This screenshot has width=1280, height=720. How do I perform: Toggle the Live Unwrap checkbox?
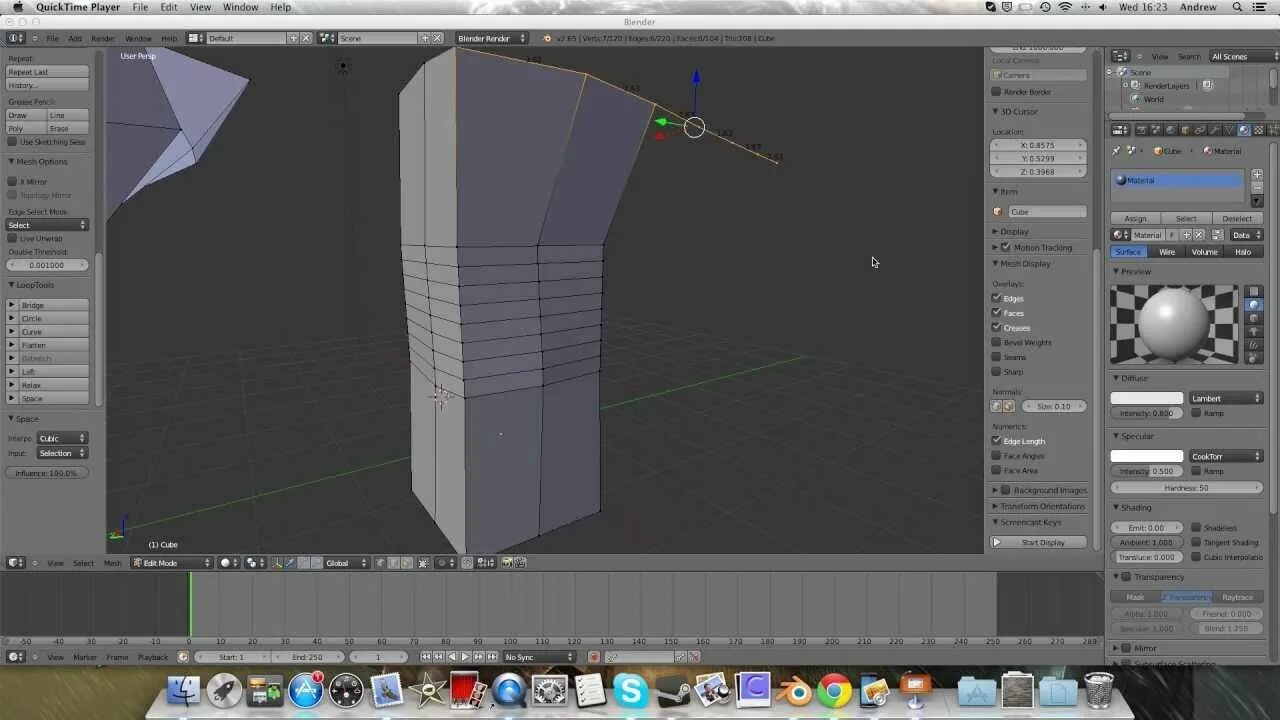coord(12,238)
